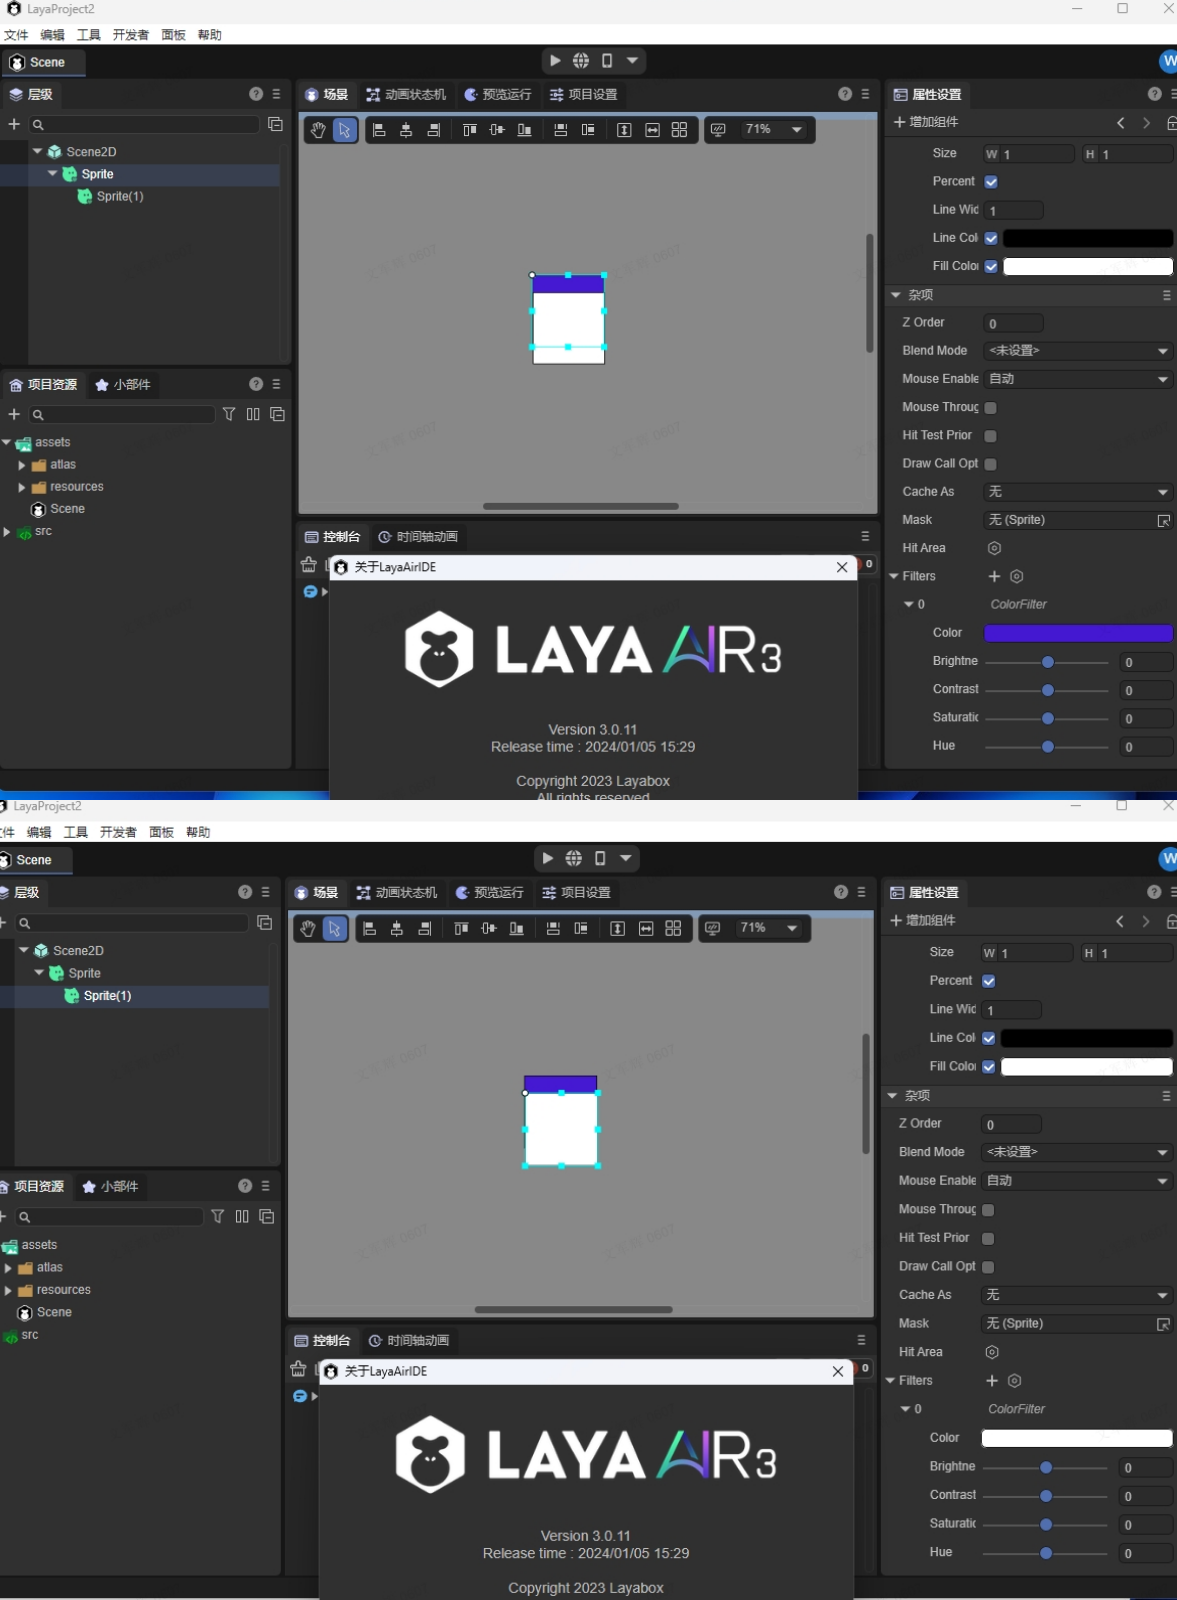
Task: Click the add node plus icon in upper hierarchy panel
Action: click(14, 124)
